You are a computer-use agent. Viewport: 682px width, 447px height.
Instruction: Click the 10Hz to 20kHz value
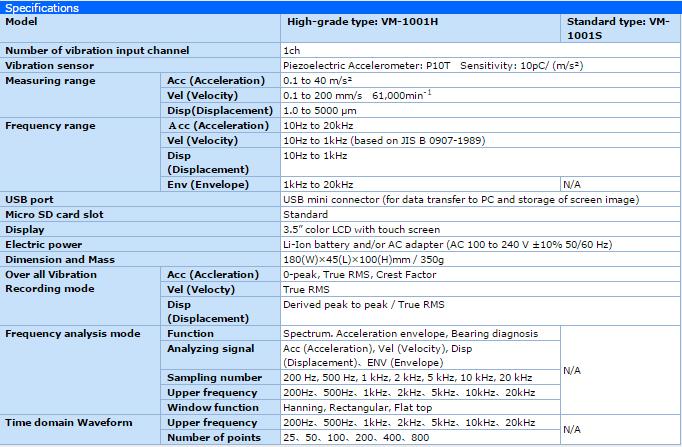[x=318, y=126]
